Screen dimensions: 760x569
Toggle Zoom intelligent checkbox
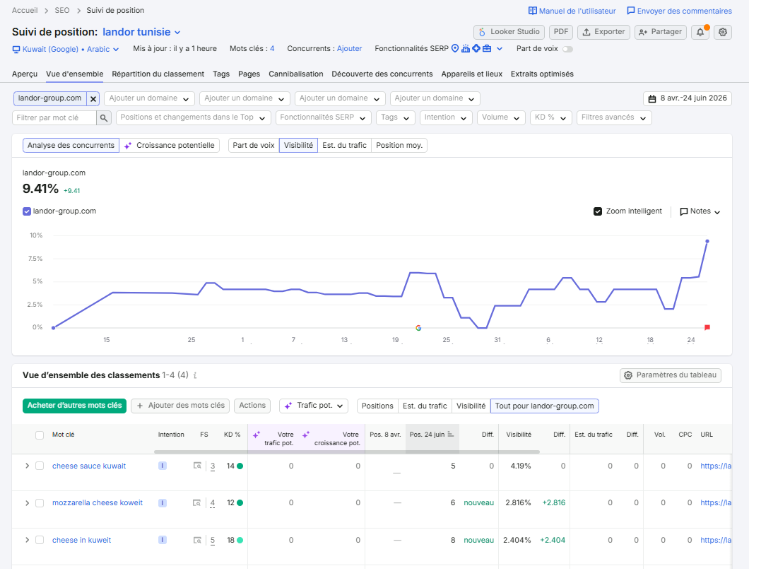(598, 211)
